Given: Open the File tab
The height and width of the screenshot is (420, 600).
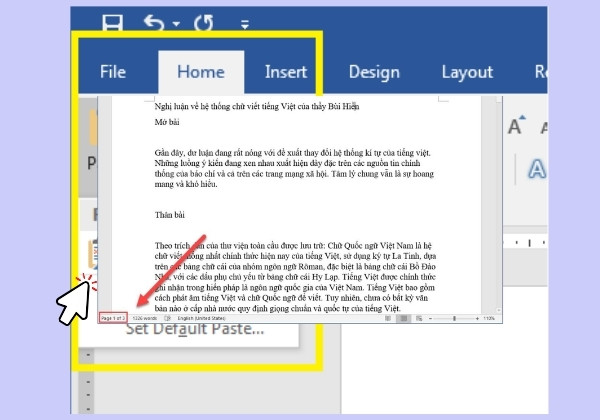Looking at the screenshot, I should (x=113, y=72).
